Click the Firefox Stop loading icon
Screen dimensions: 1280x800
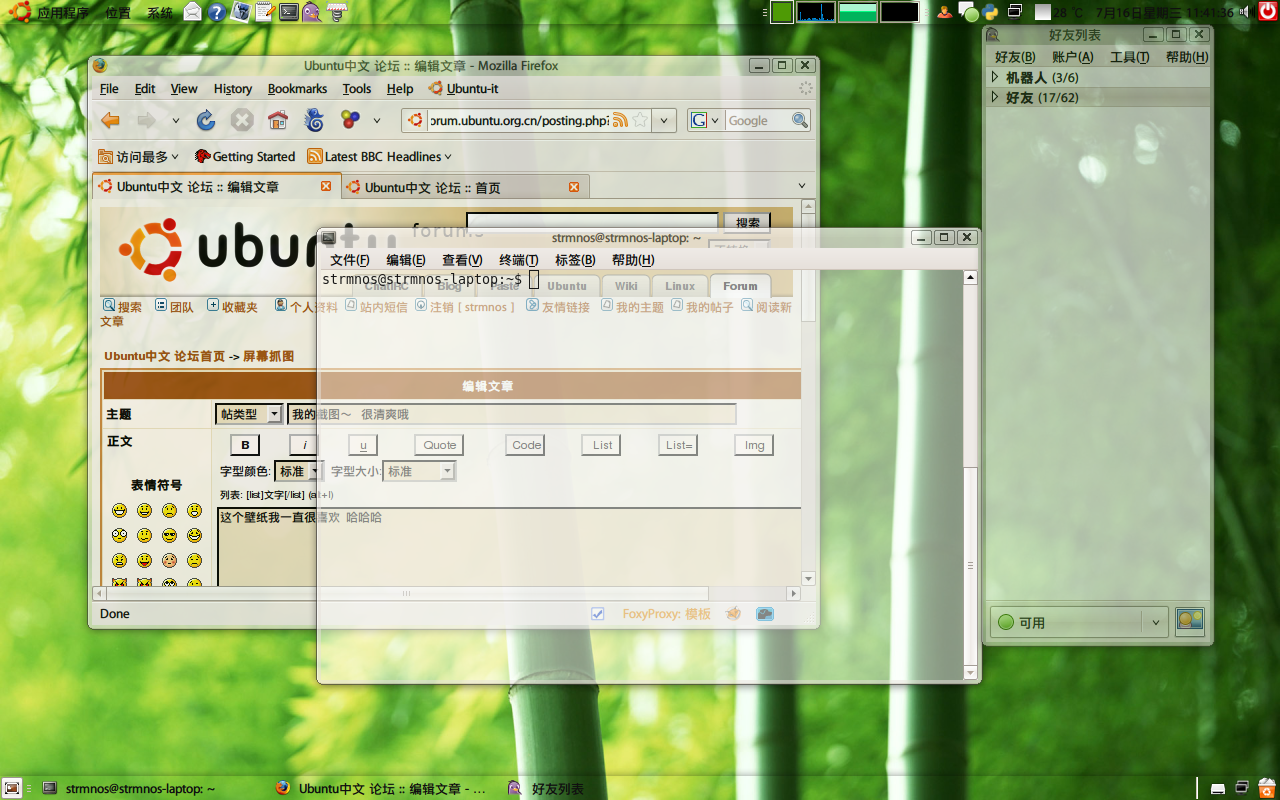click(242, 120)
